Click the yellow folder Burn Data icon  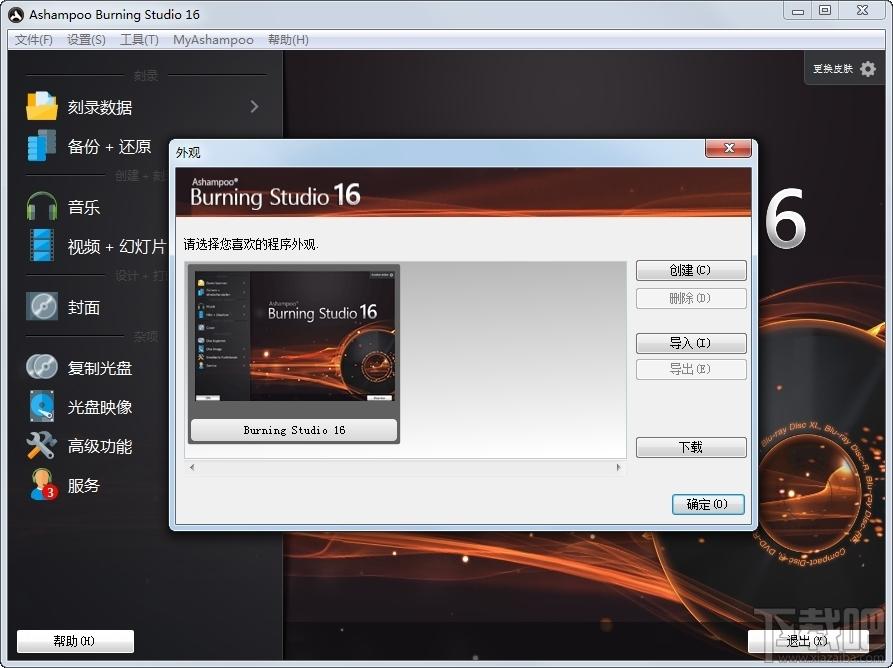pyautogui.click(x=42, y=106)
